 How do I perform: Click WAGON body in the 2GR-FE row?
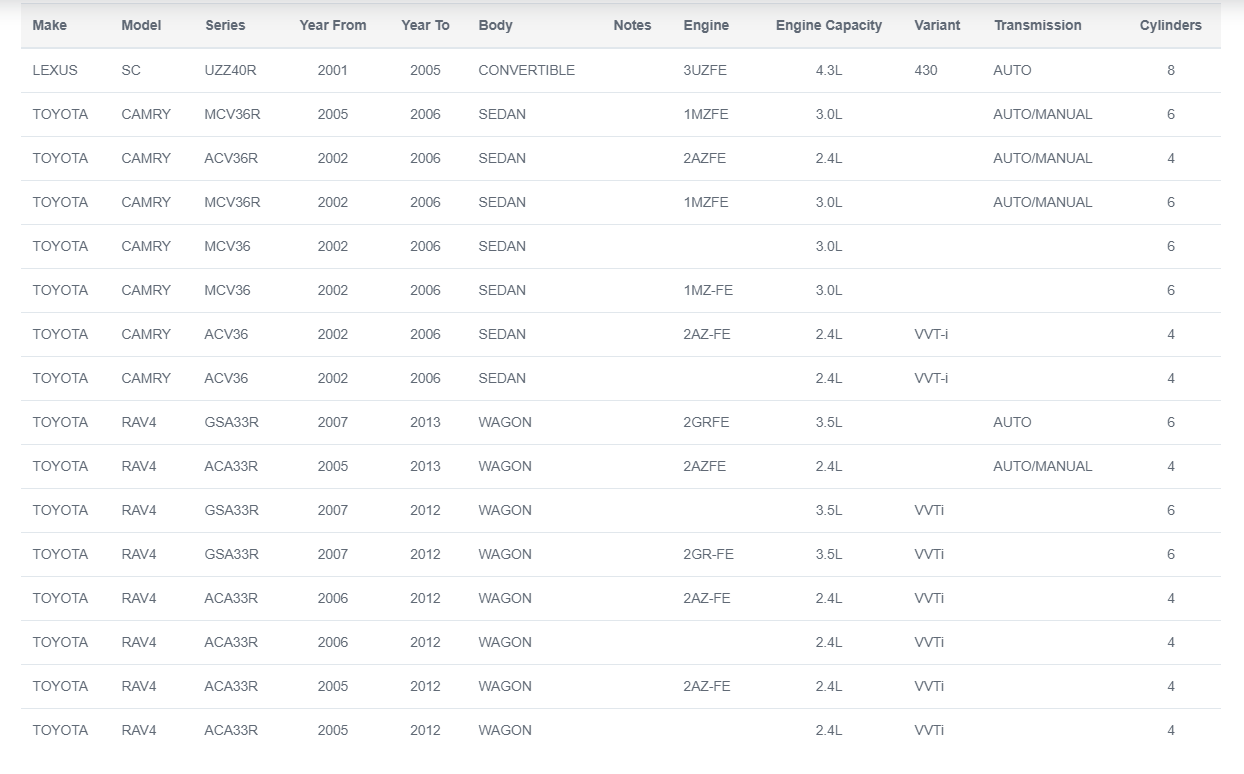505,554
